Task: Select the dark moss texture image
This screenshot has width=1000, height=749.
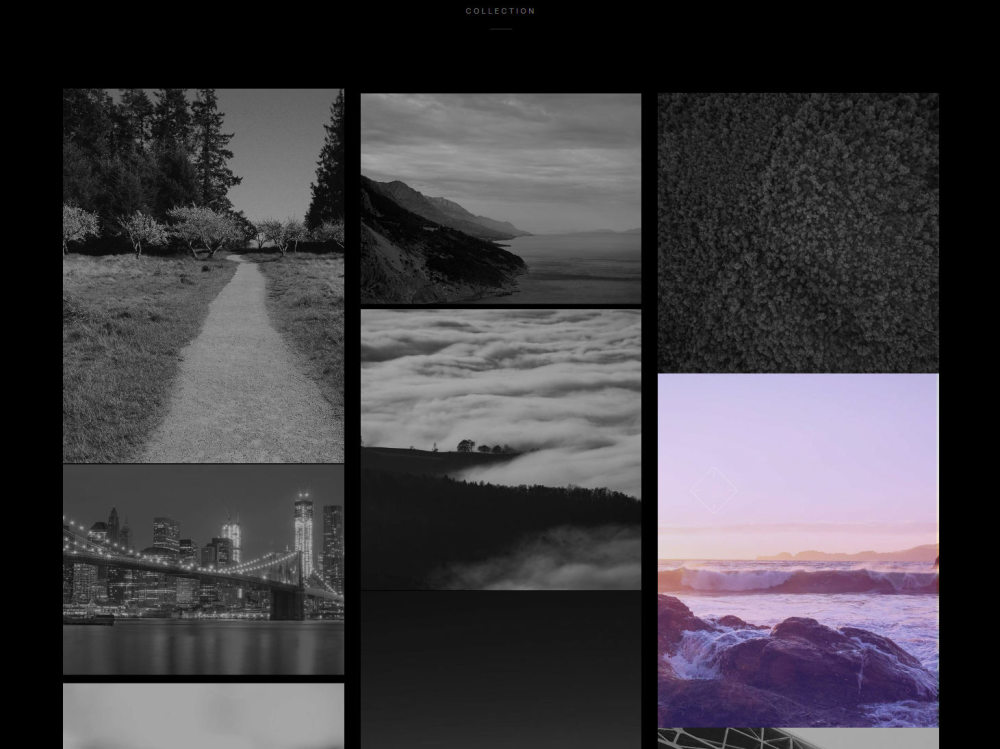Action: (x=798, y=233)
